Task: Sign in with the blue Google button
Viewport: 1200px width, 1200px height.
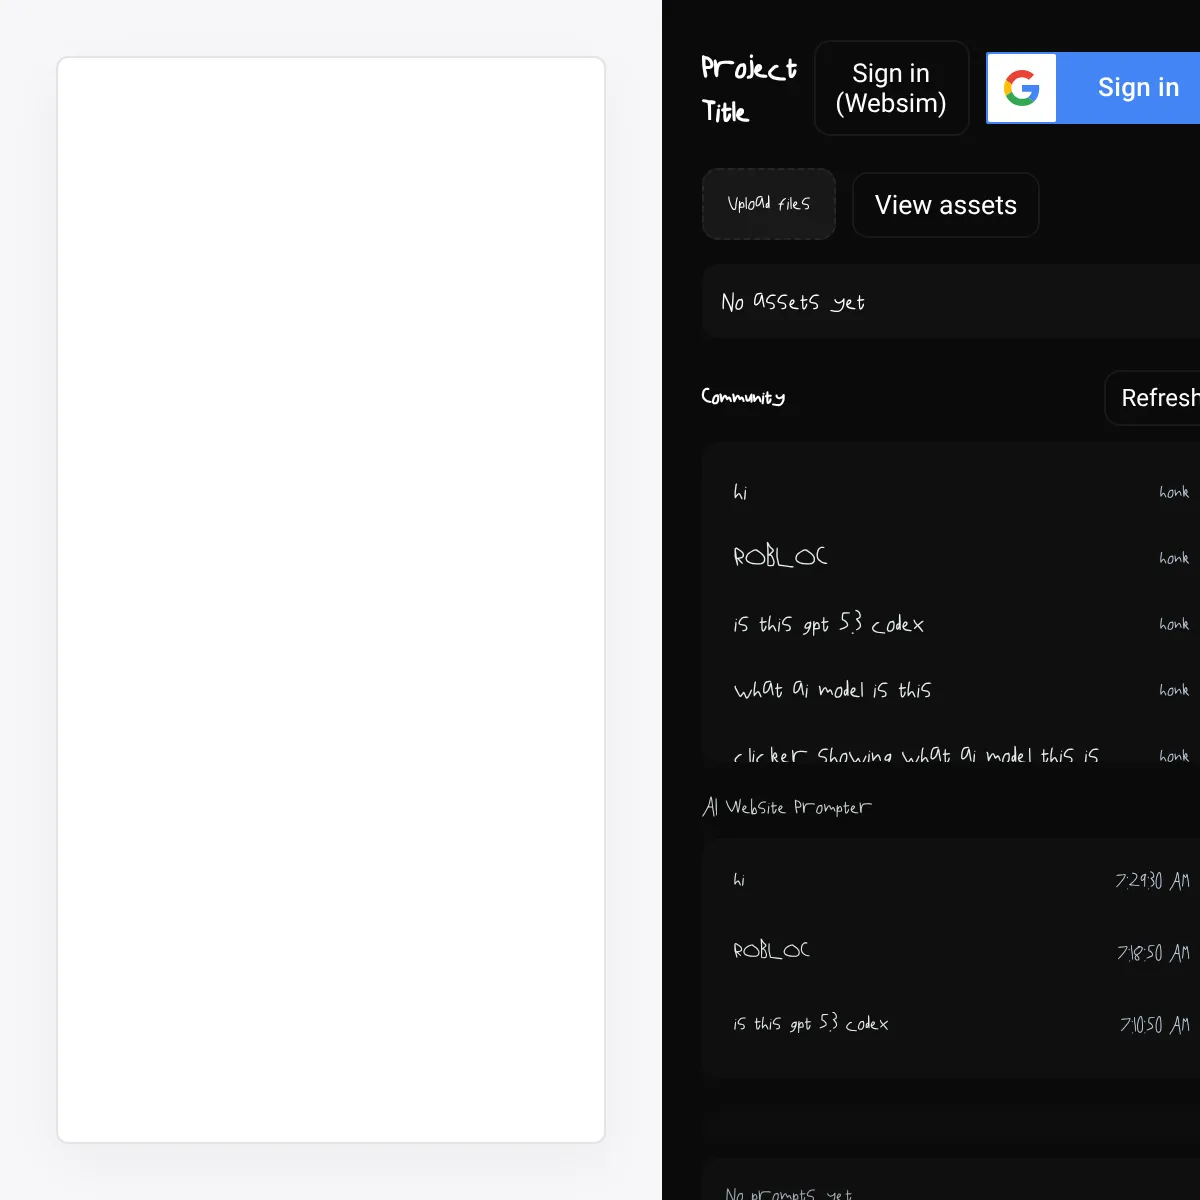Action: (x=1137, y=88)
